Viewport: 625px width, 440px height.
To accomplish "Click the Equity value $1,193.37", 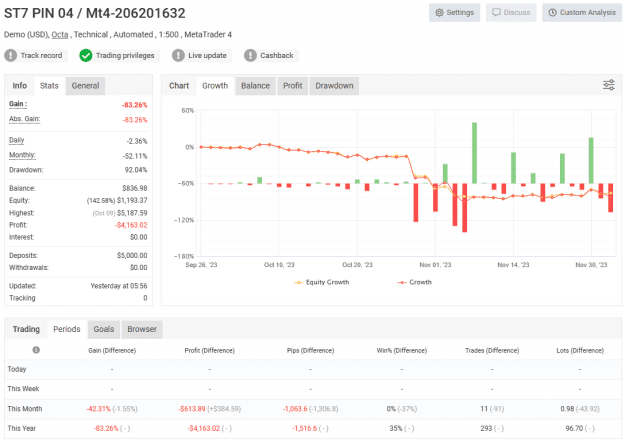I will (132, 200).
